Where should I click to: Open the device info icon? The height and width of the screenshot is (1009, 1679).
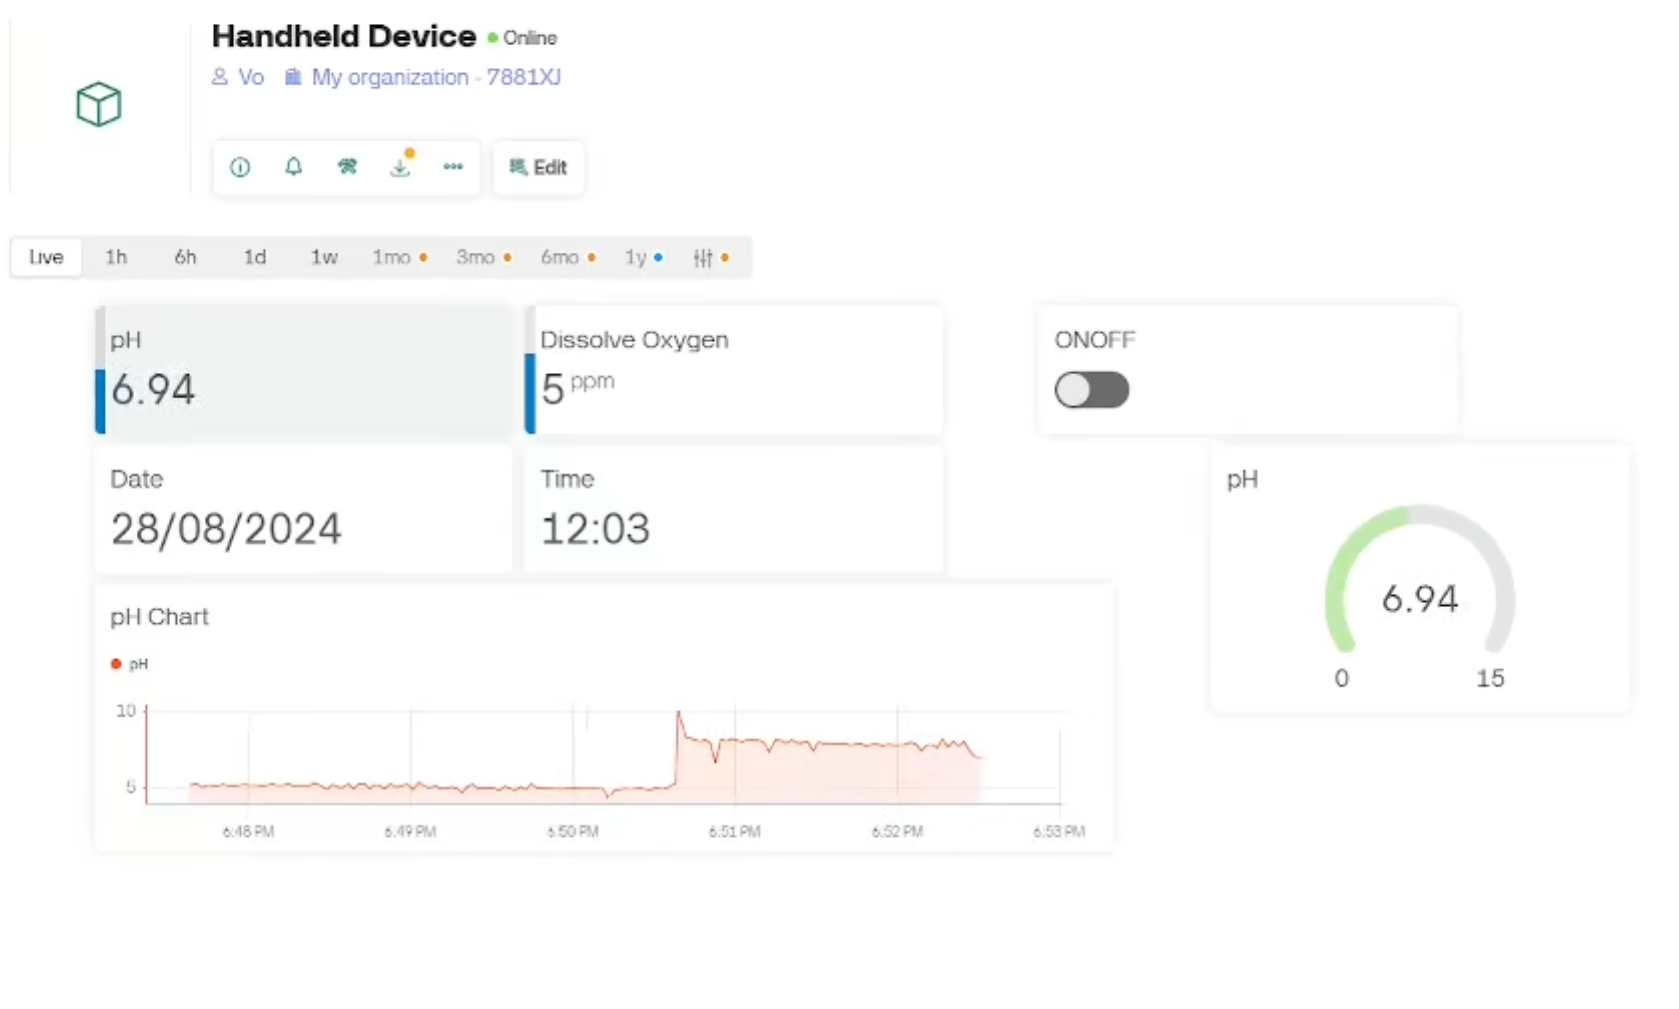[240, 167]
